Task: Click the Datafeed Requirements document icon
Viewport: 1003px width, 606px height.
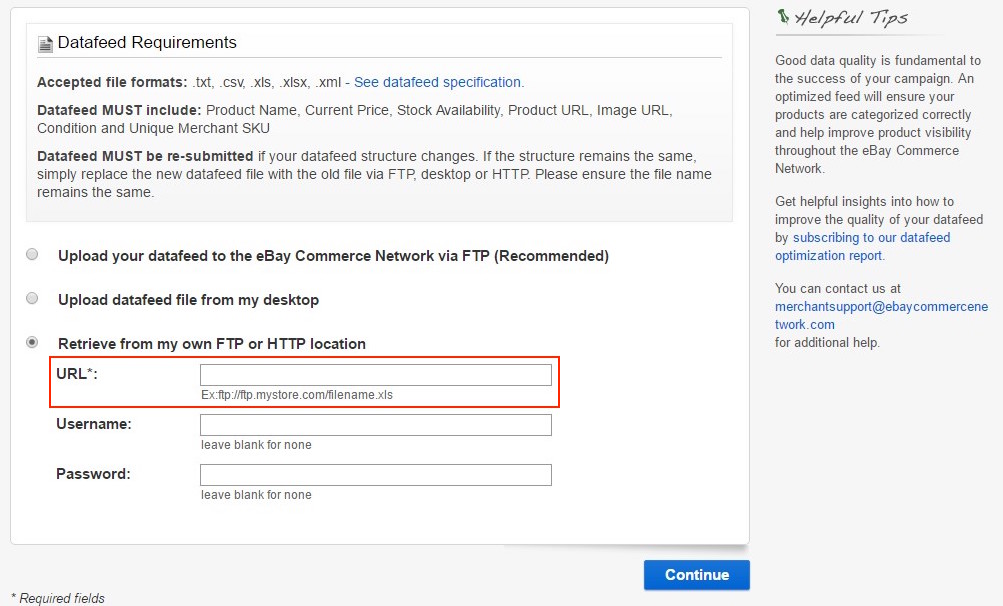Action: tap(45, 44)
